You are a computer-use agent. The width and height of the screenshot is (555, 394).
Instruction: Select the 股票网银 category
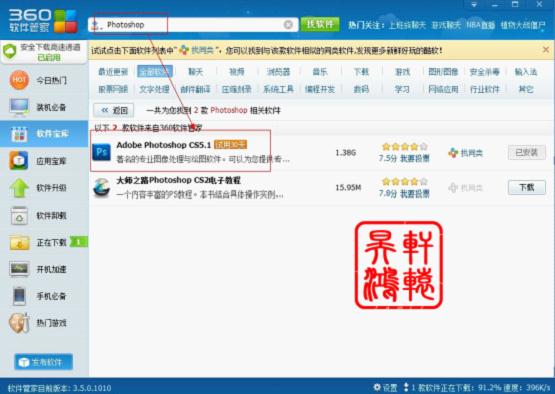(113, 89)
